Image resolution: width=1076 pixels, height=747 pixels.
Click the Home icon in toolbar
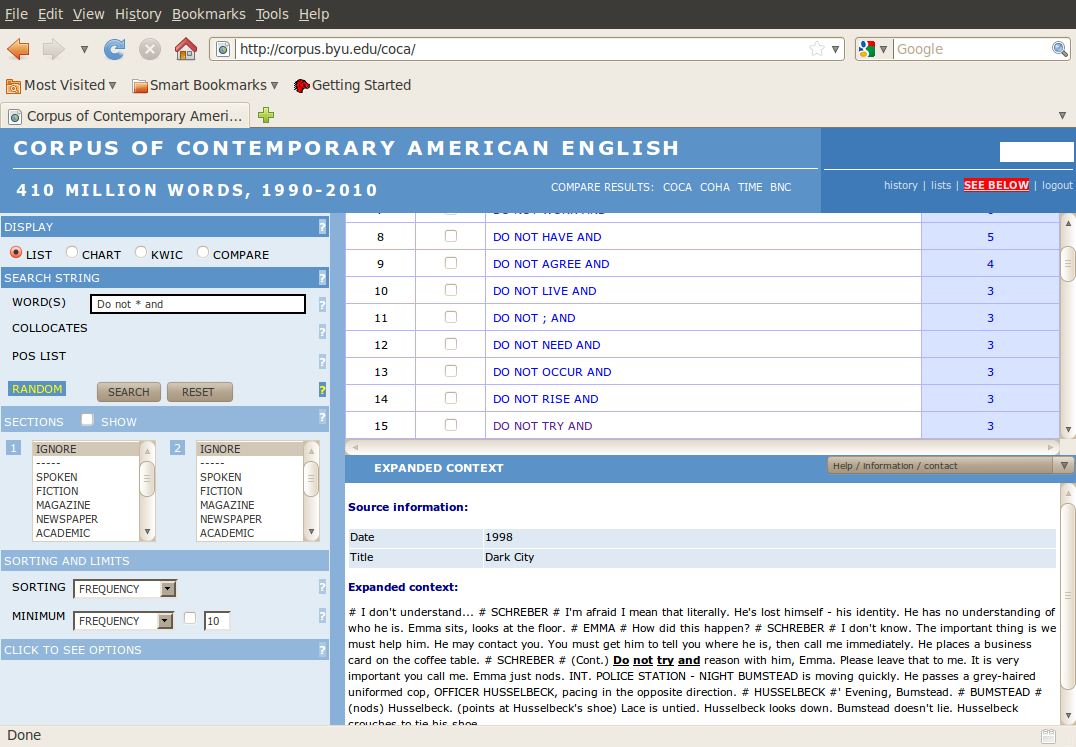185,49
